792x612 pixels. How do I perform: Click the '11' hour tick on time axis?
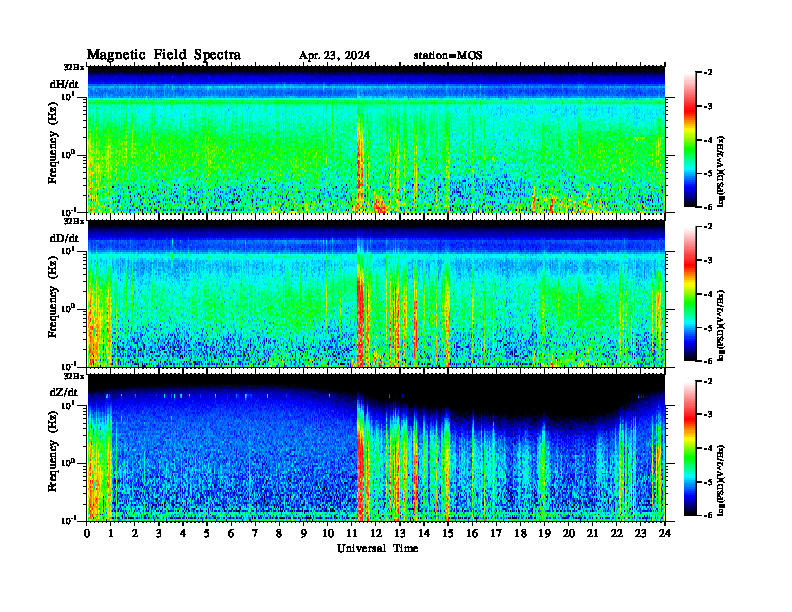pyautogui.click(x=352, y=533)
